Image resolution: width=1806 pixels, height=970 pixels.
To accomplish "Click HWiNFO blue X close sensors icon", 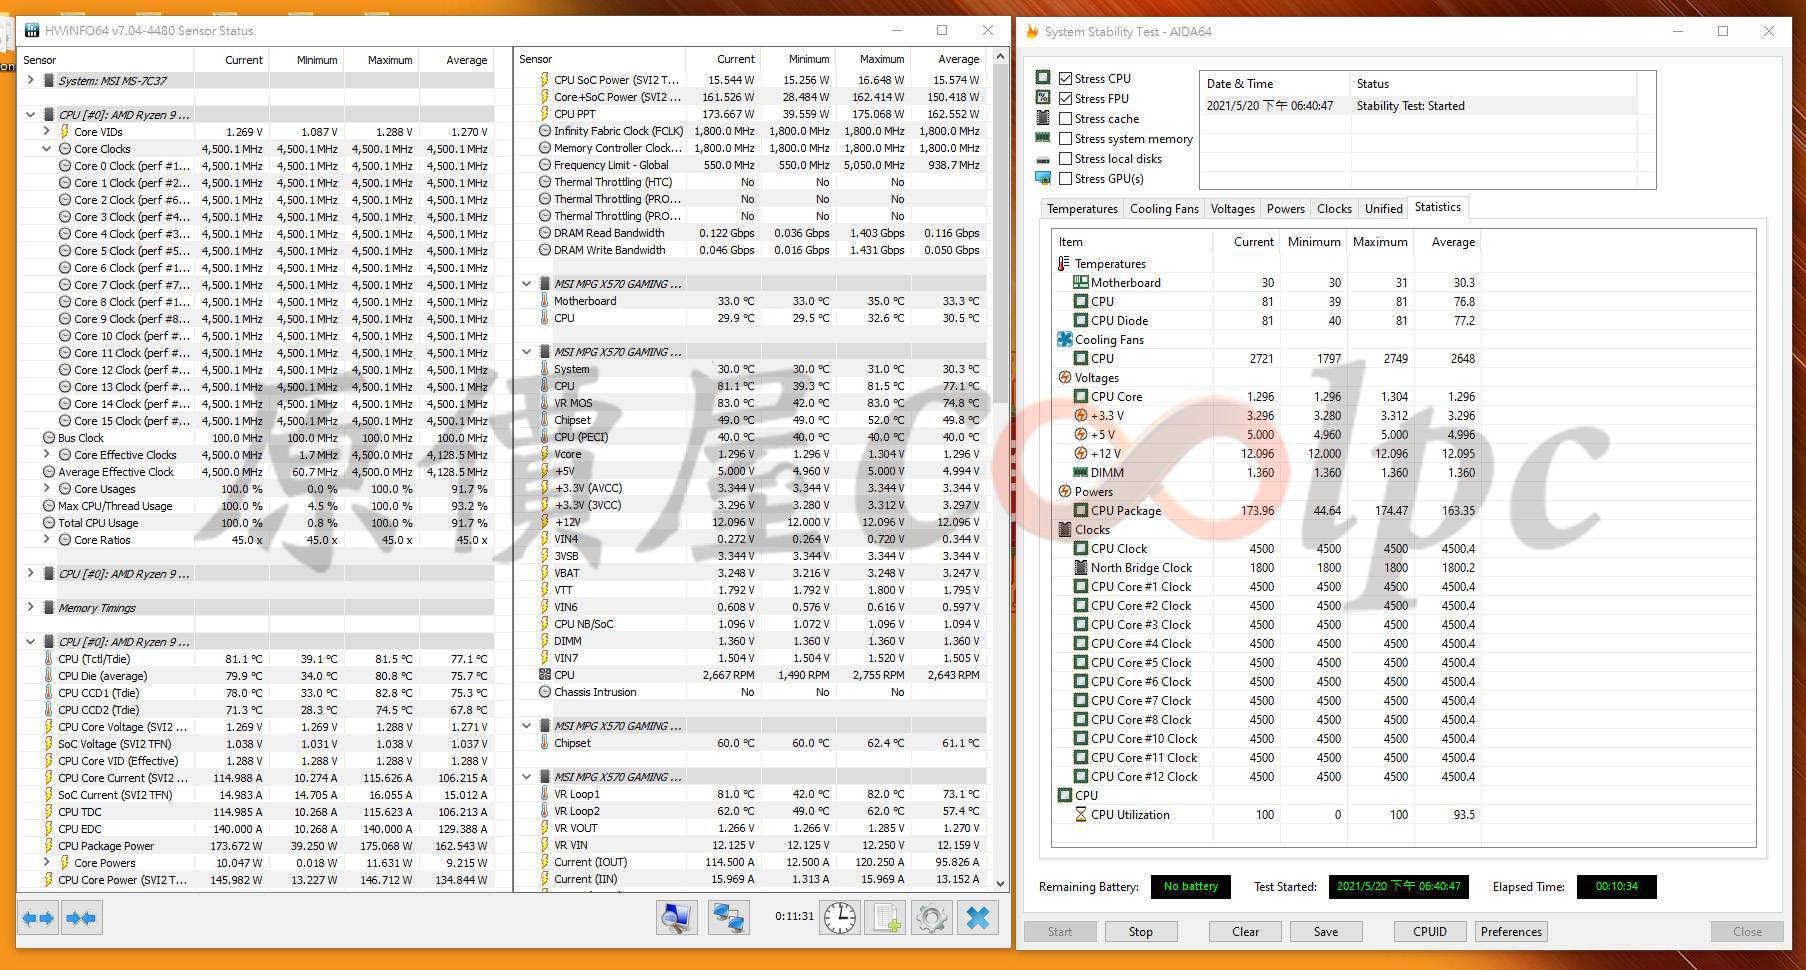I will 978,918.
